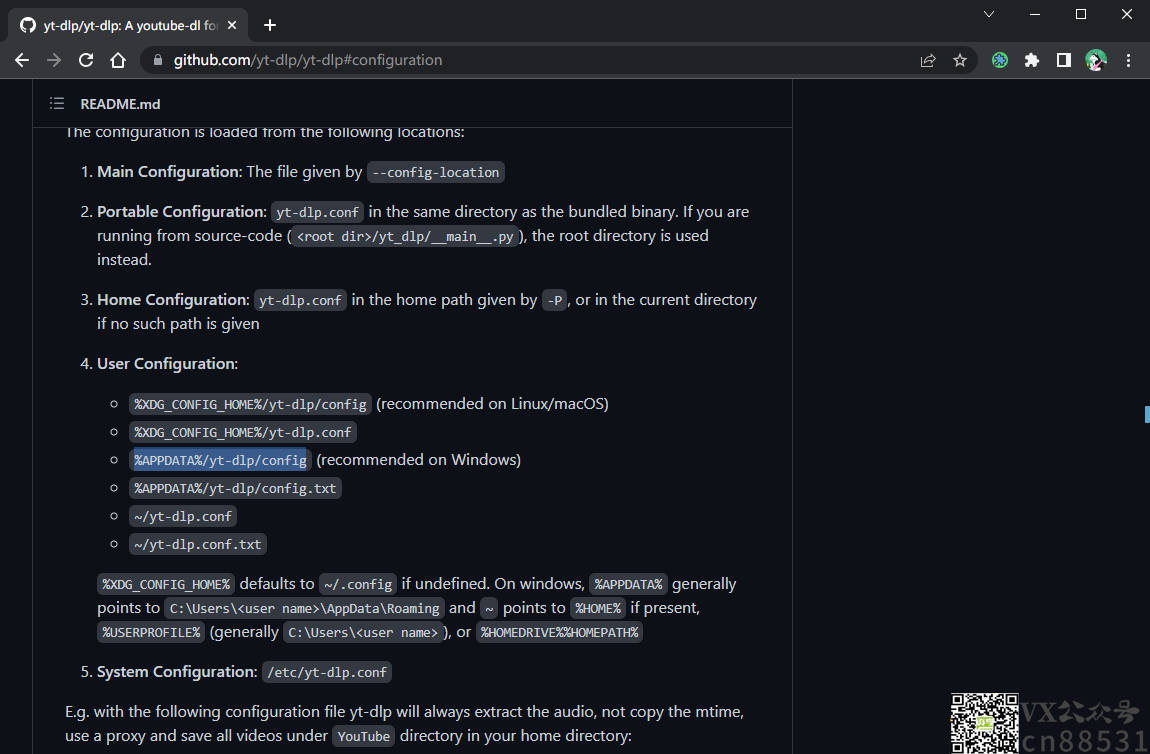1150x754 pixels.
Task: Click the ~/.config default path code
Action: tap(358, 585)
